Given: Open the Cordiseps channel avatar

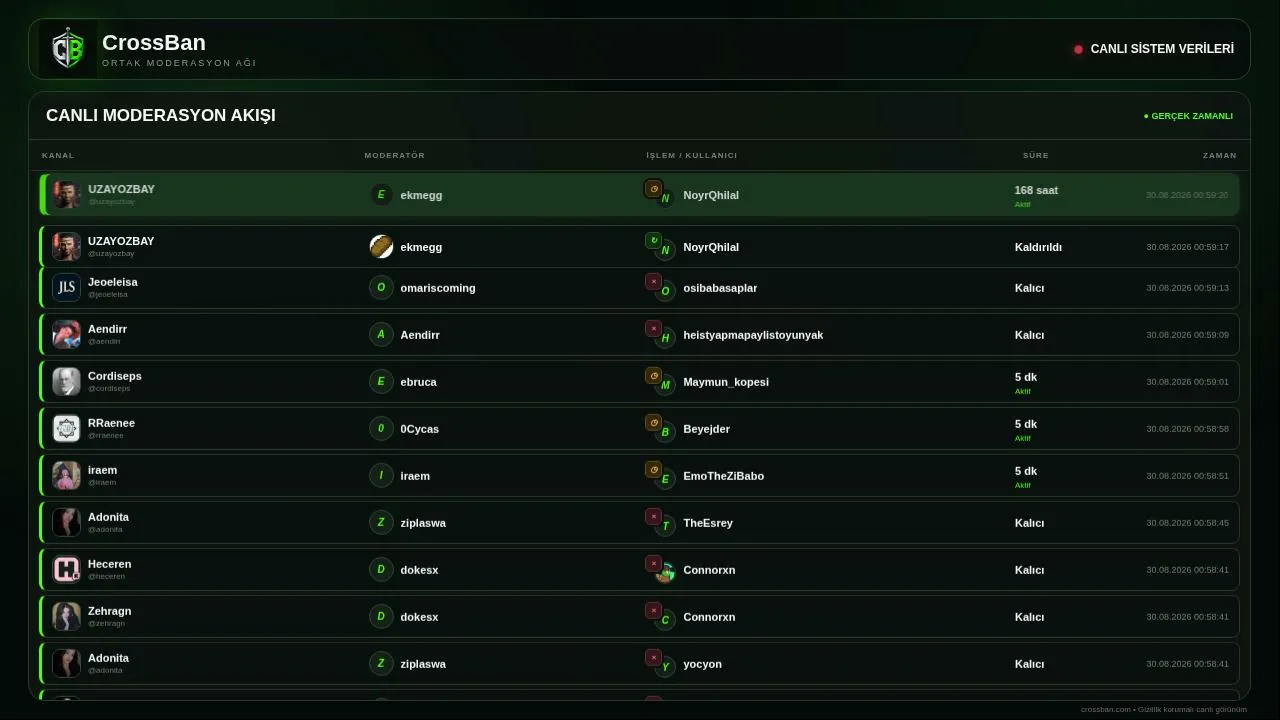Looking at the screenshot, I should coord(66,382).
